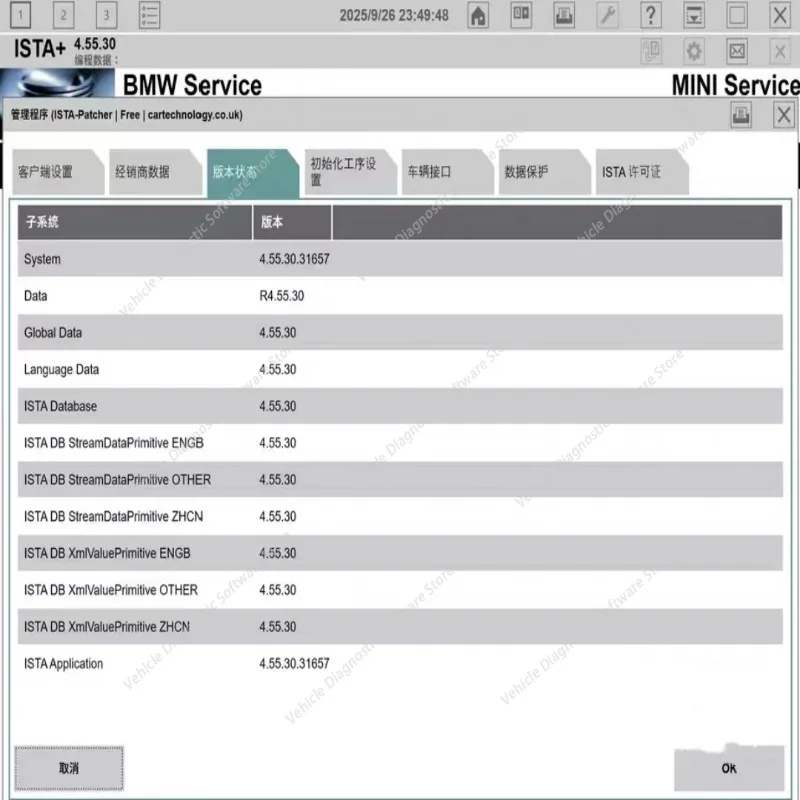Click the top bar print icon
The image size is (800, 800).
pyautogui.click(x=564, y=15)
